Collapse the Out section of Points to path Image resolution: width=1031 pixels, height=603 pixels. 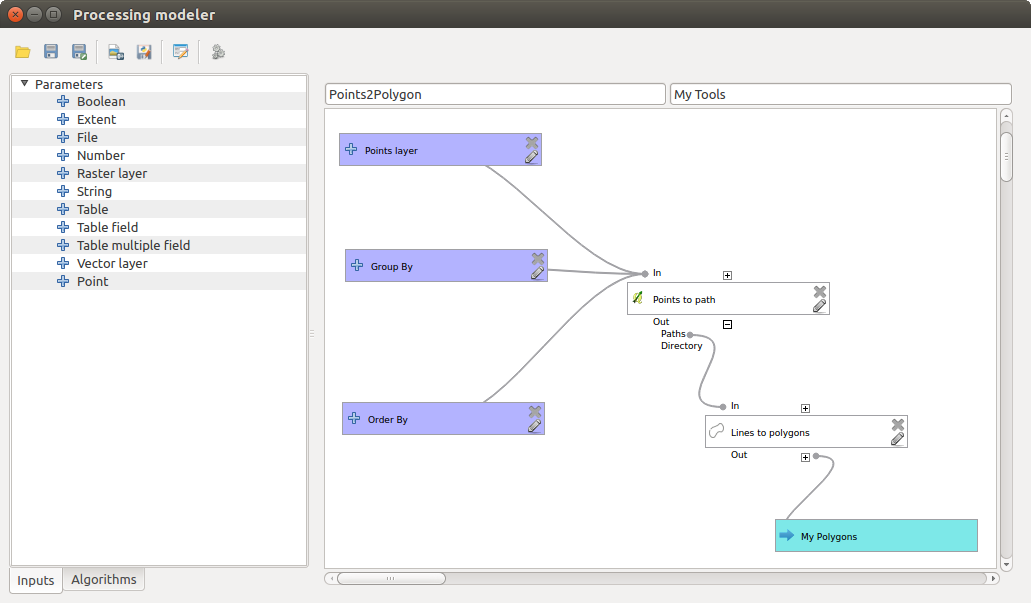click(x=727, y=324)
